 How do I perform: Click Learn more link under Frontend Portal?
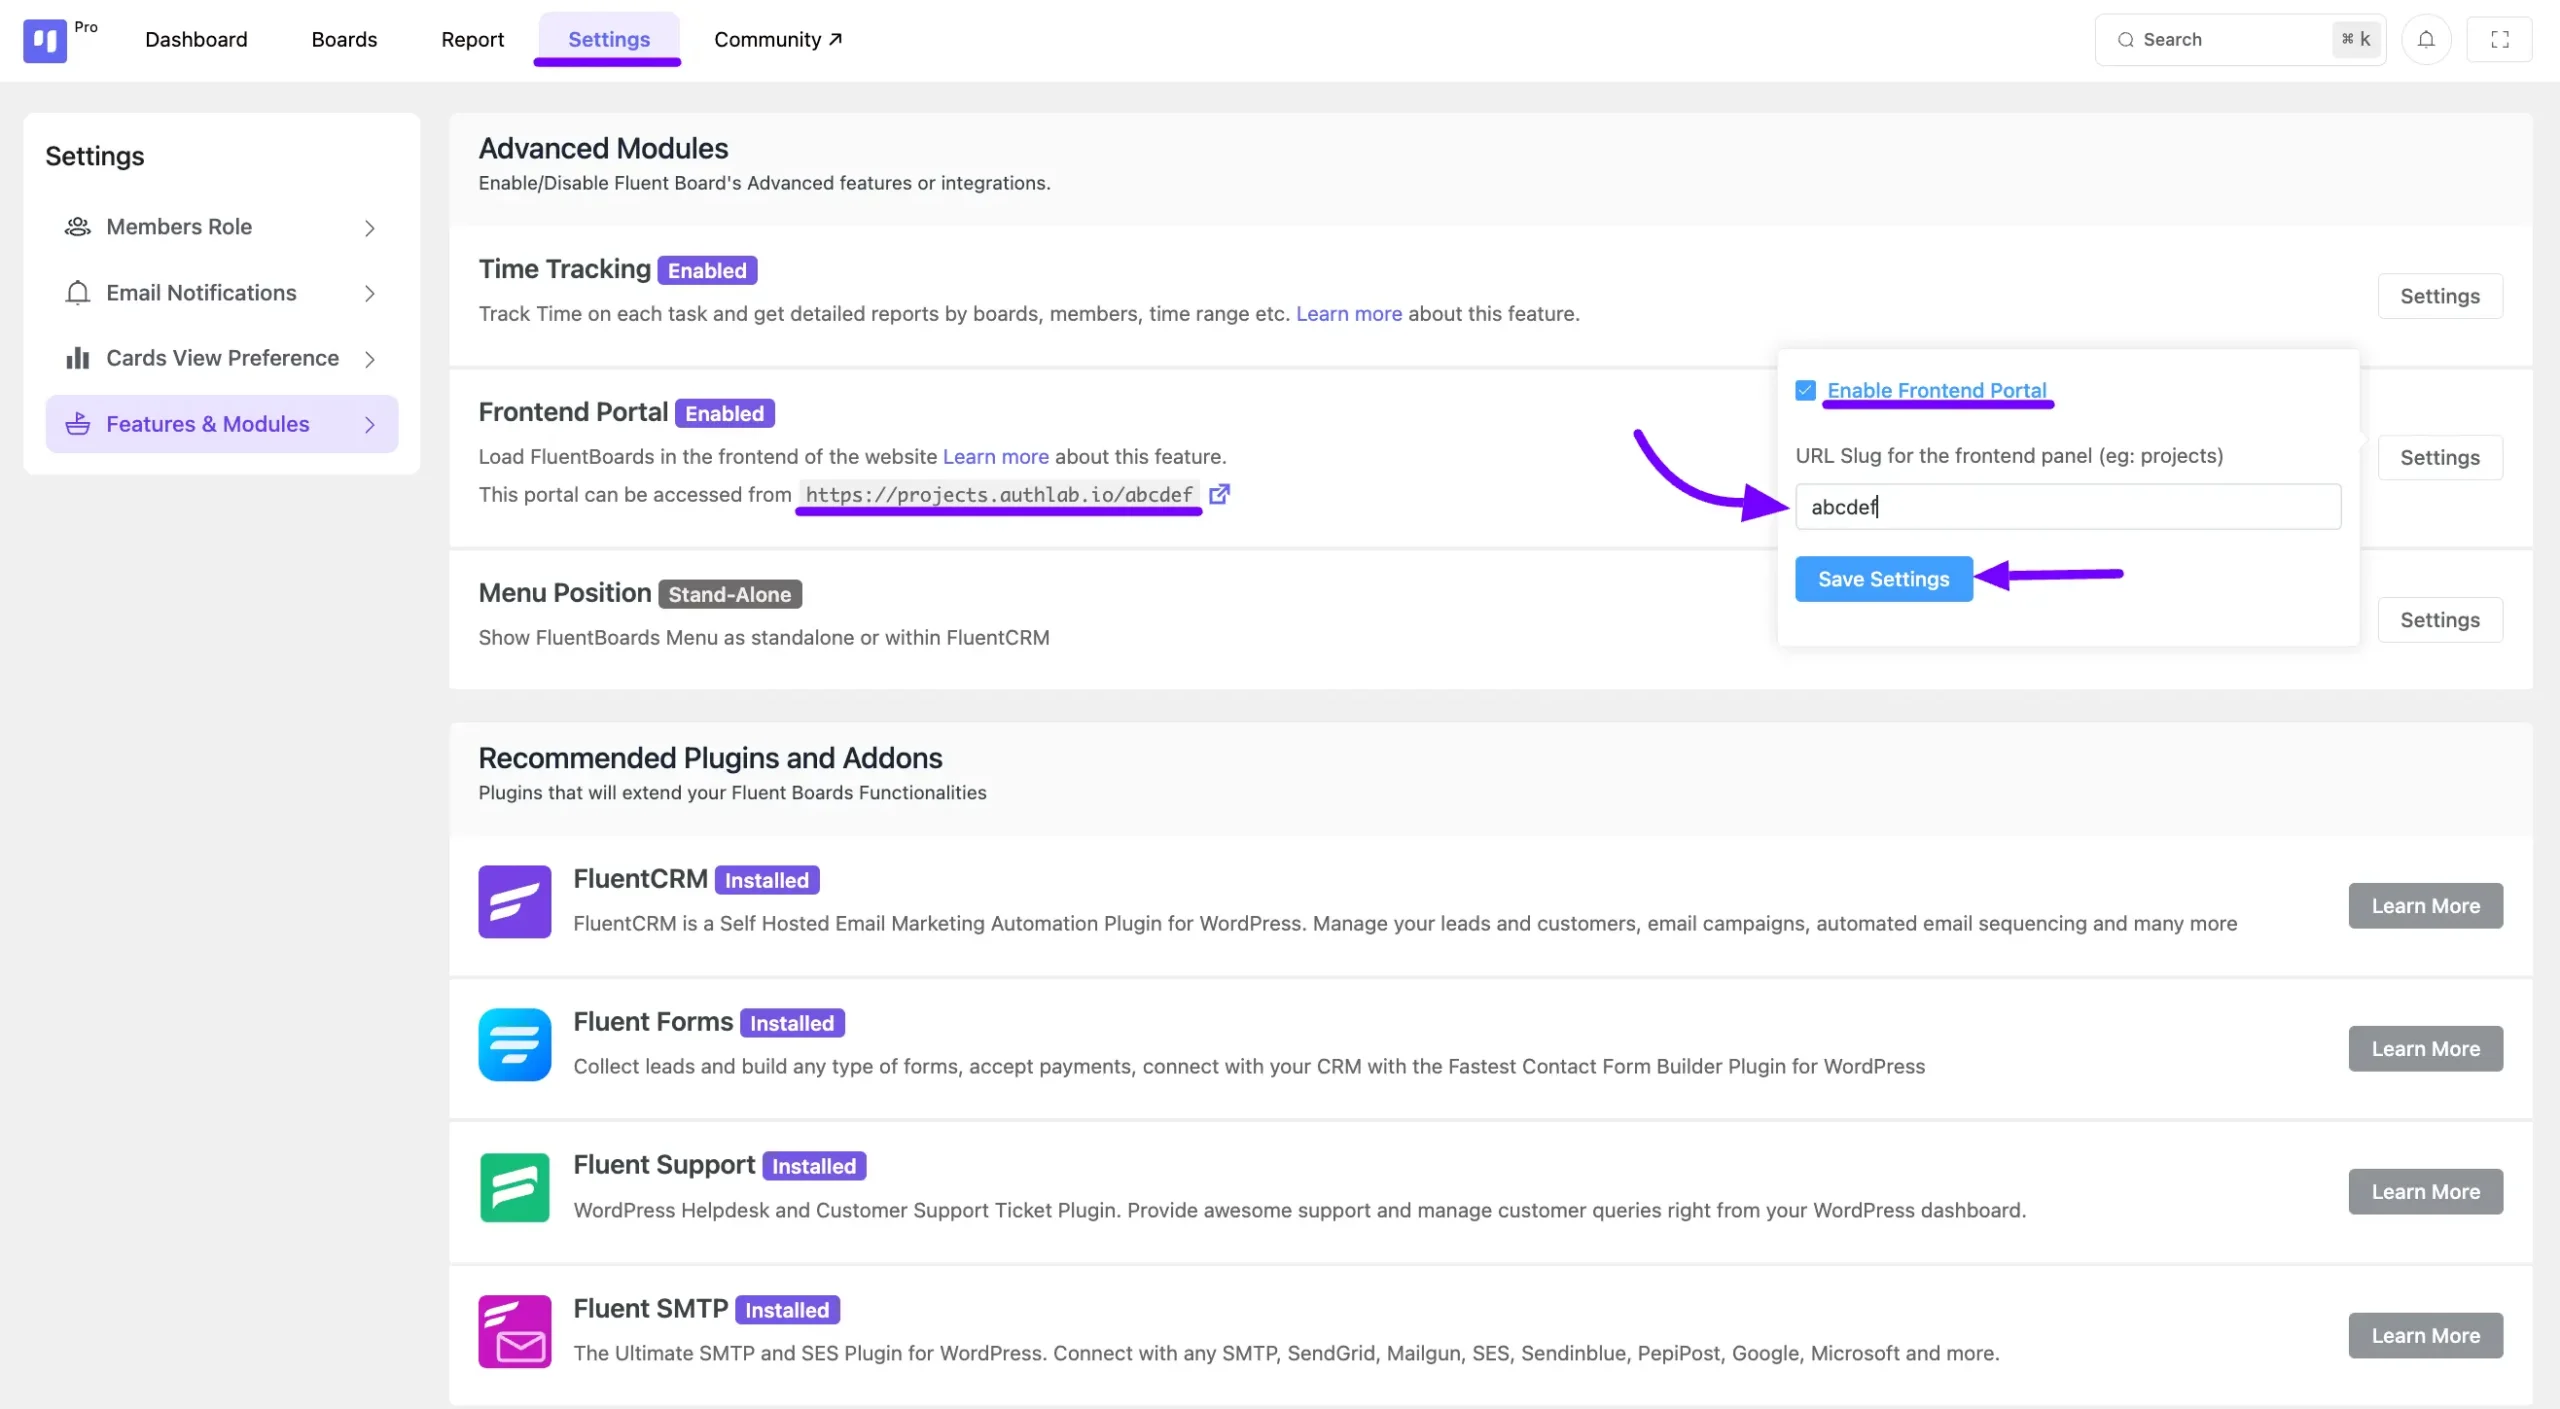tap(996, 457)
